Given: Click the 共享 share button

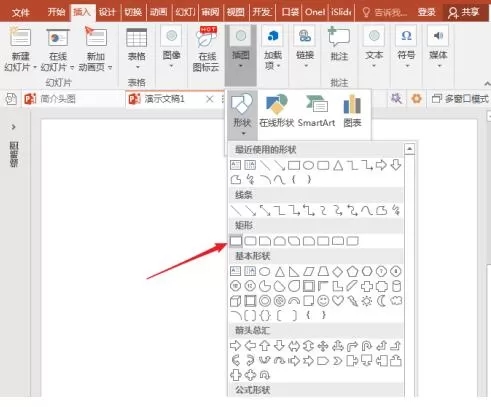Looking at the screenshot, I should [463, 12].
